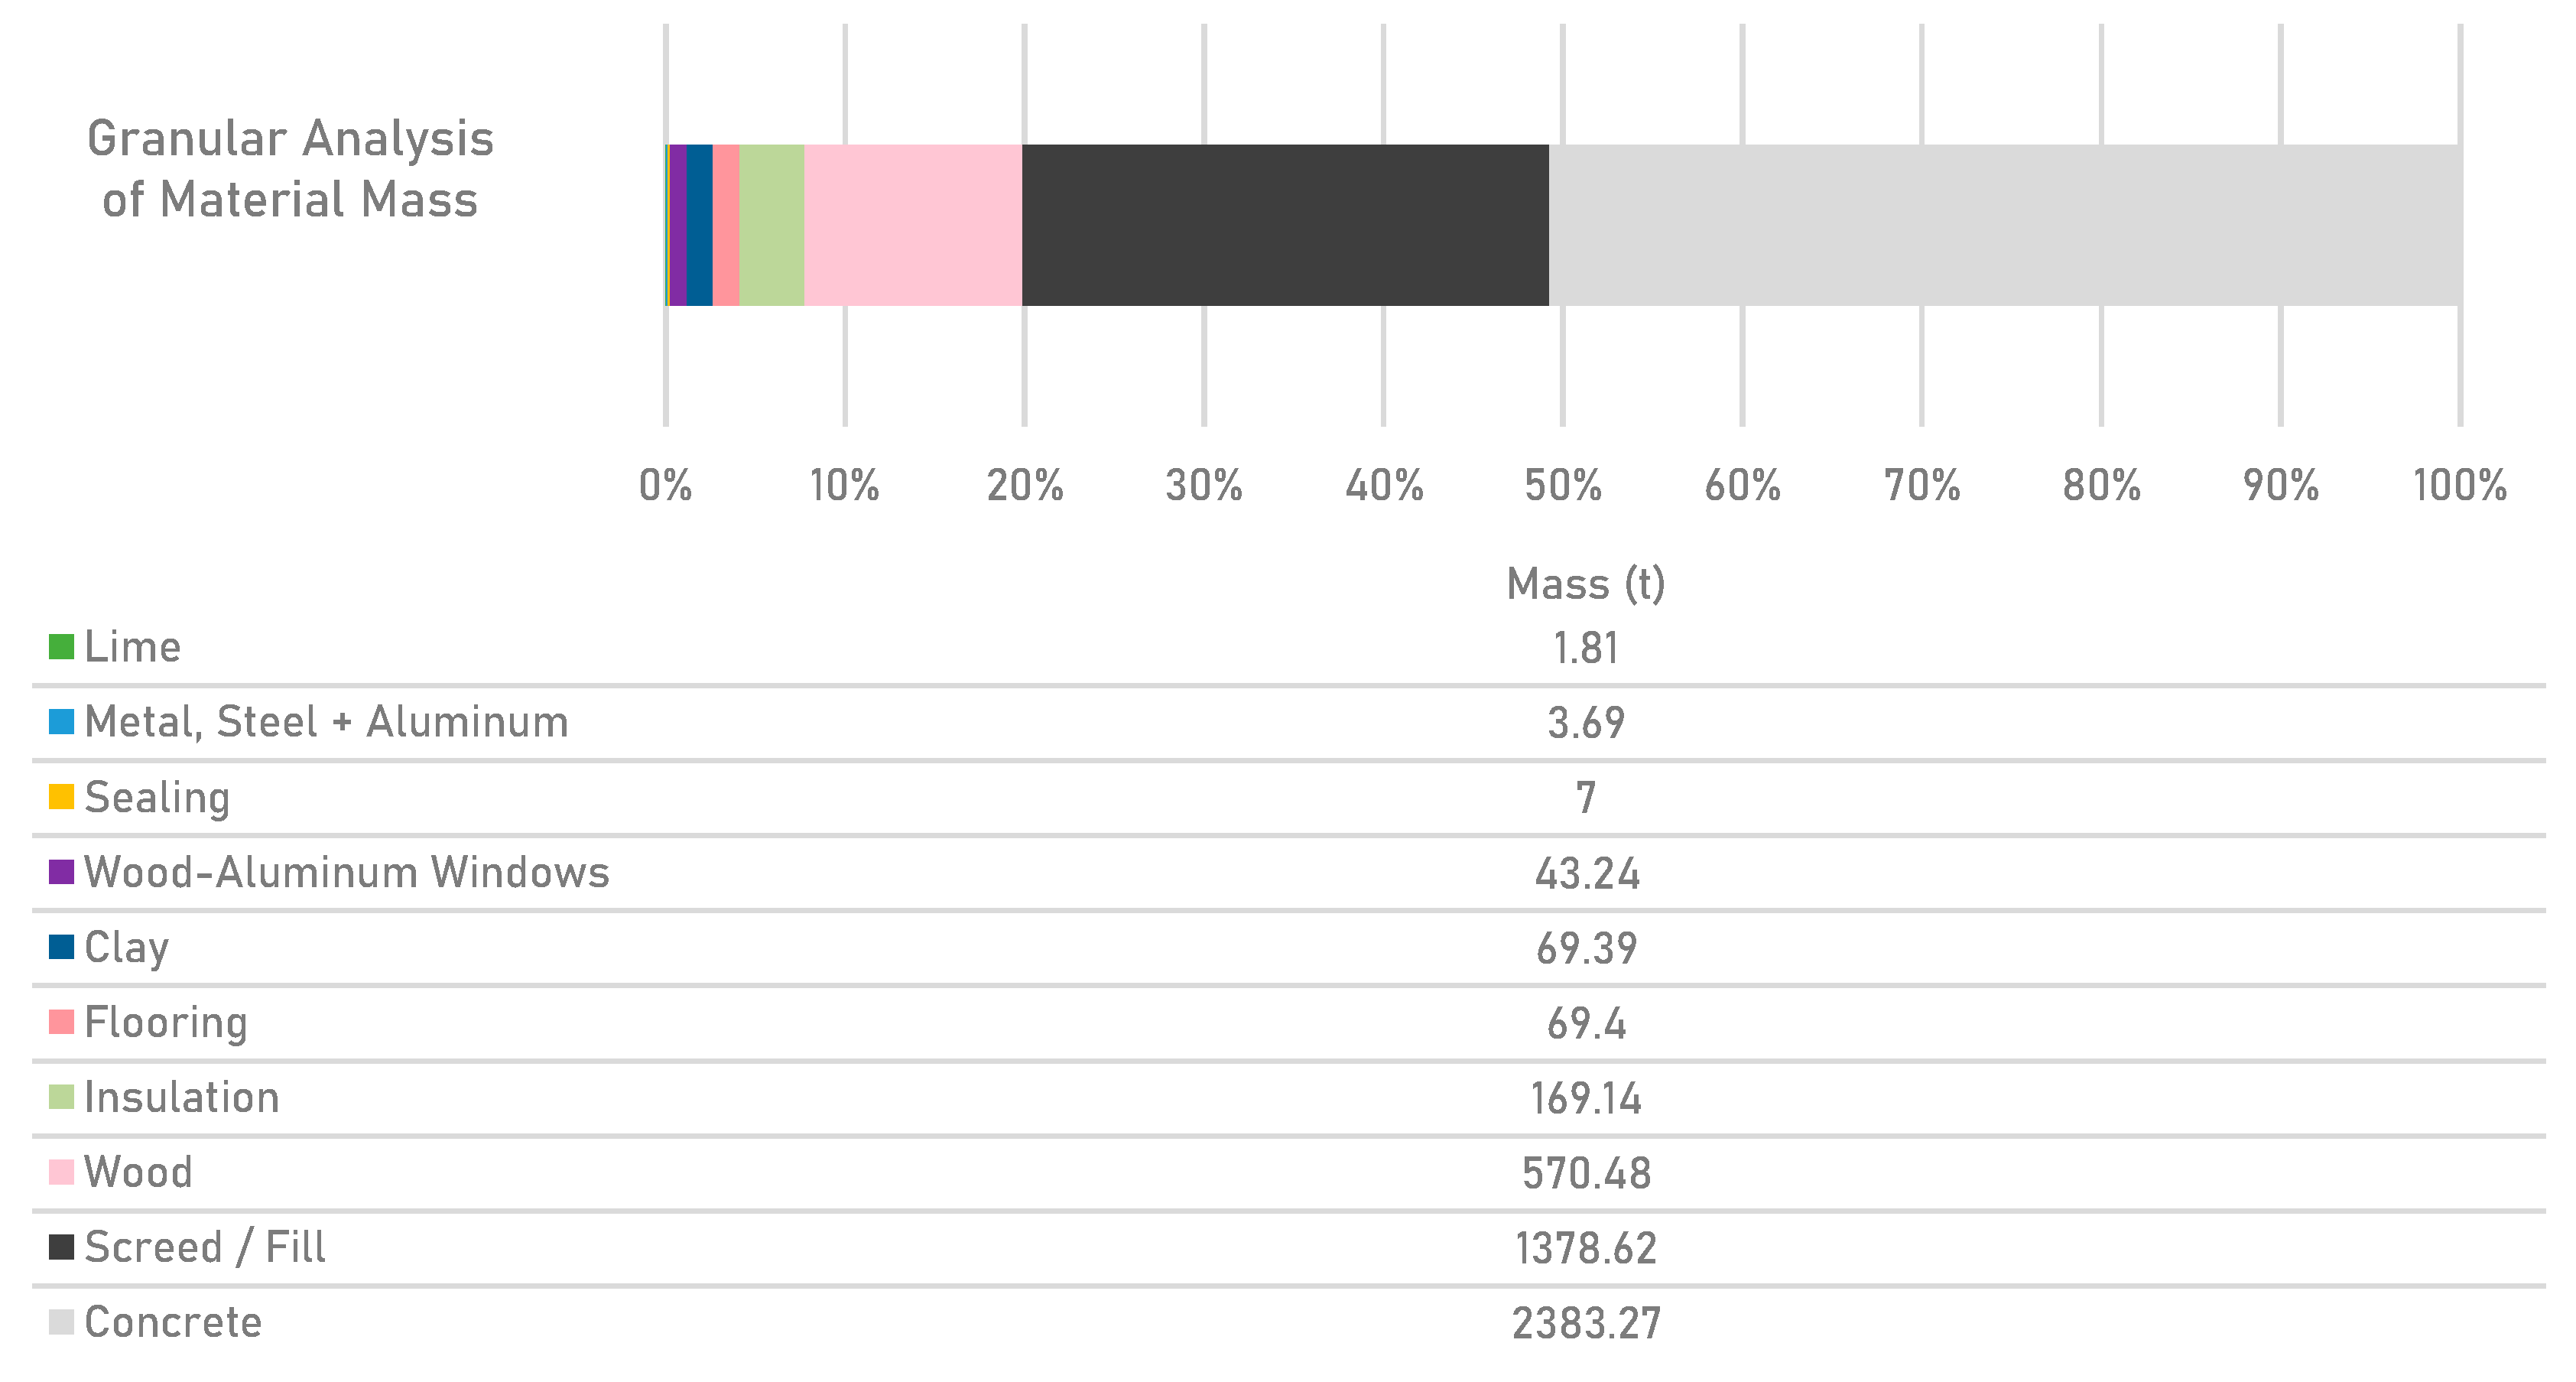Select the Concrete mass value 2383.27
Screen dimensions: 2576x1382
click(x=1586, y=1323)
